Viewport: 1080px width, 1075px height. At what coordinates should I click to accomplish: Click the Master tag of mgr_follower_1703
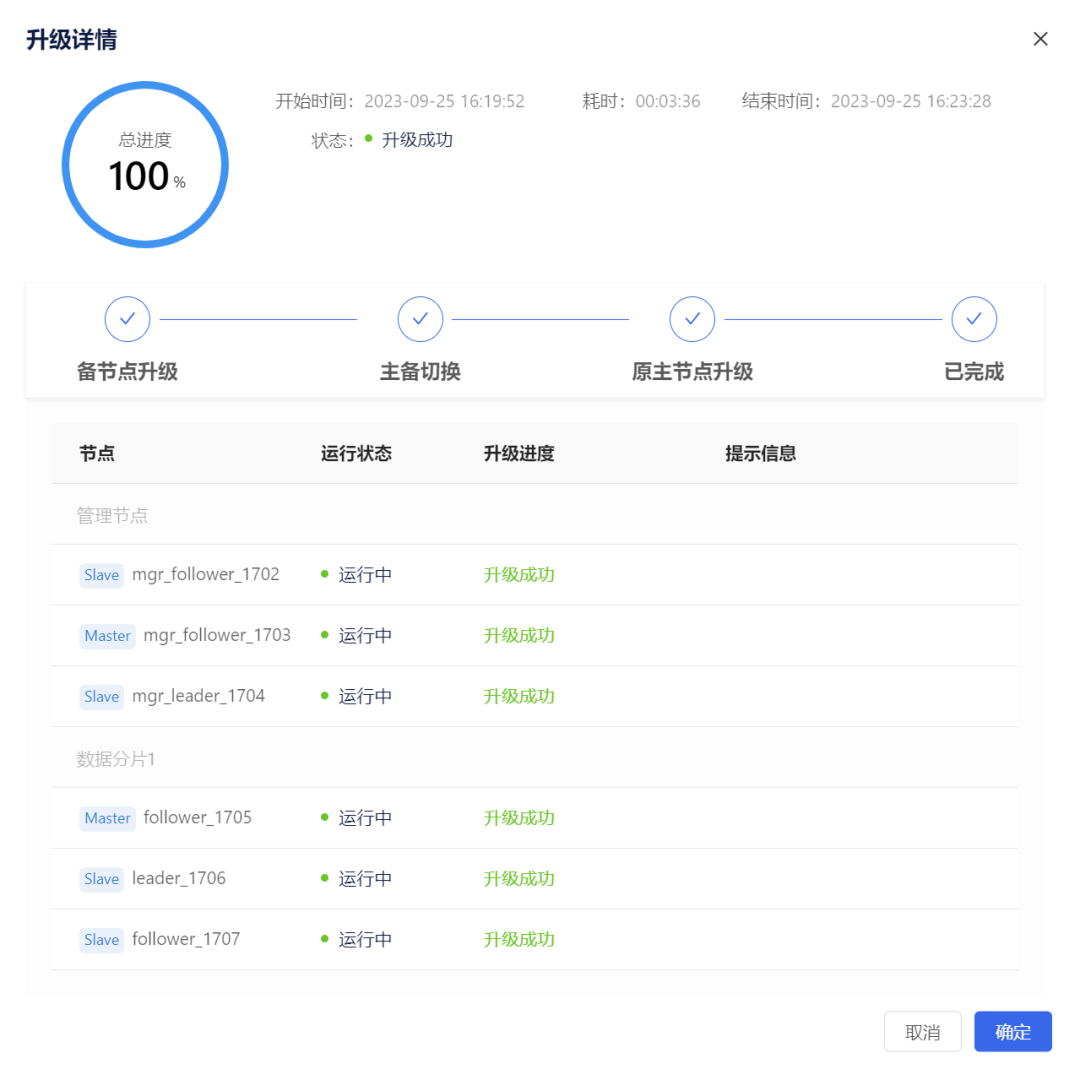pos(107,636)
